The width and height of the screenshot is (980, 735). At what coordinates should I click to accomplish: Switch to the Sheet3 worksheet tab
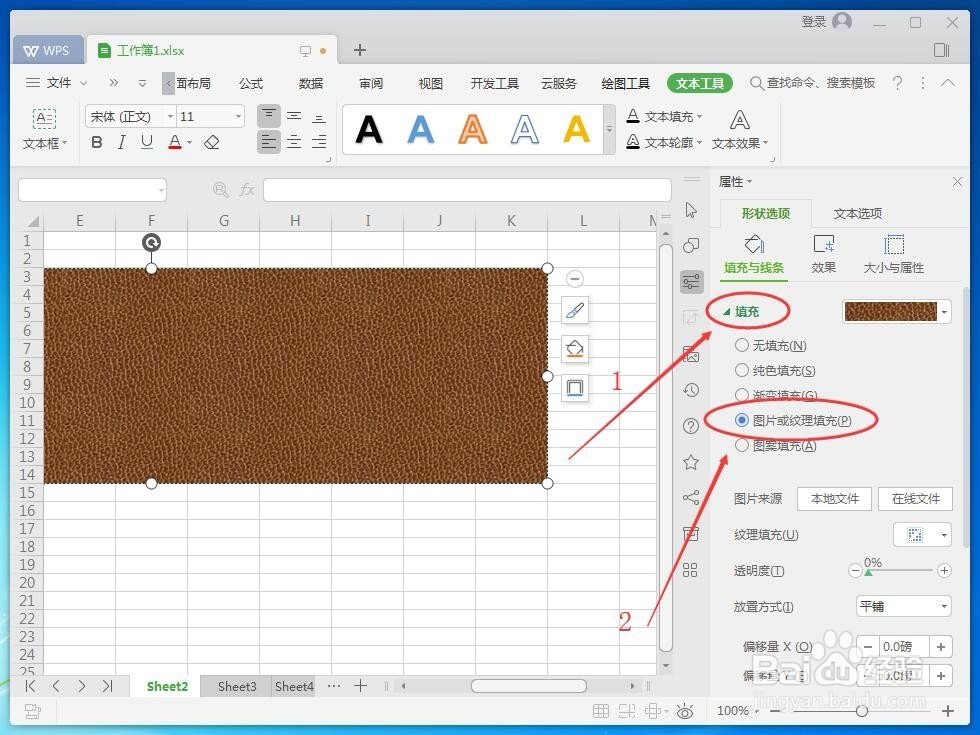pyautogui.click(x=236, y=686)
